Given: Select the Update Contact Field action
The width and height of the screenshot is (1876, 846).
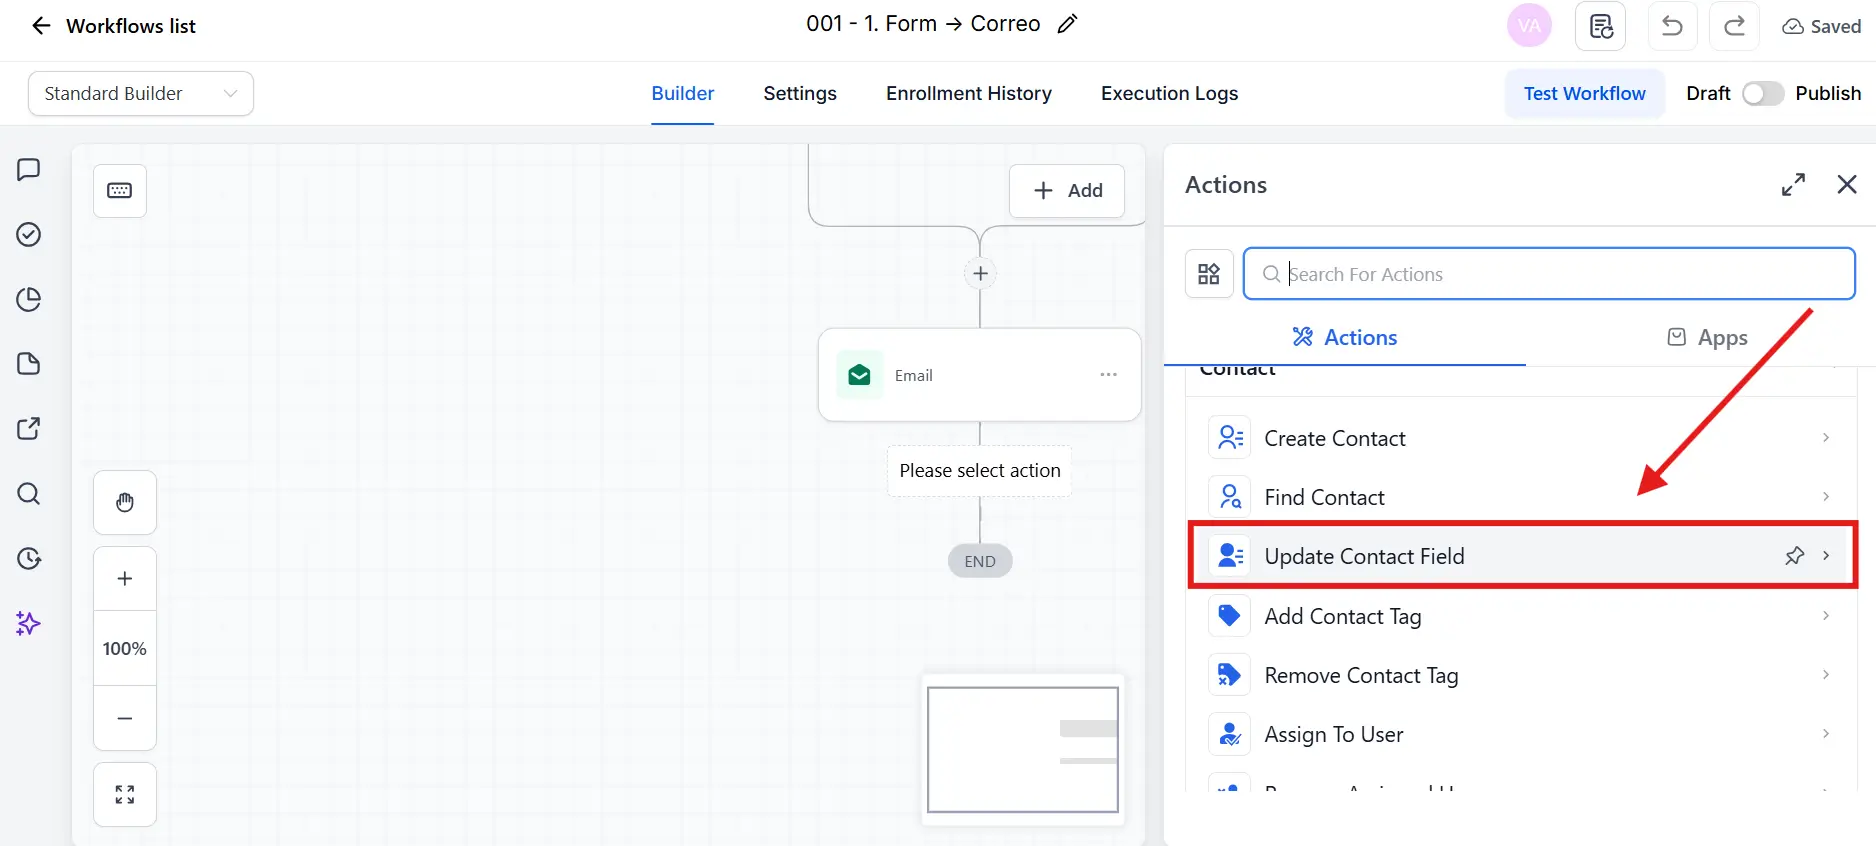Looking at the screenshot, I should 1522,556.
